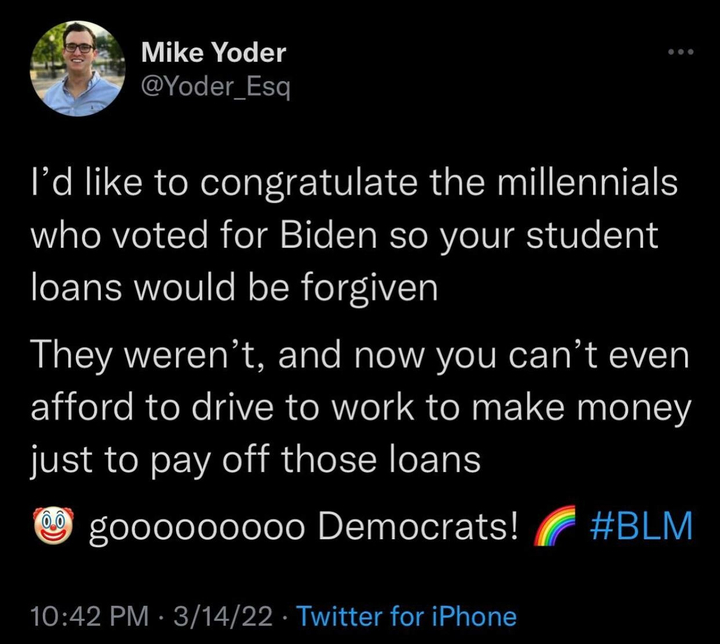The height and width of the screenshot is (644, 720).
Task: Open the Mike Yoder display name
Action: [x=213, y=53]
